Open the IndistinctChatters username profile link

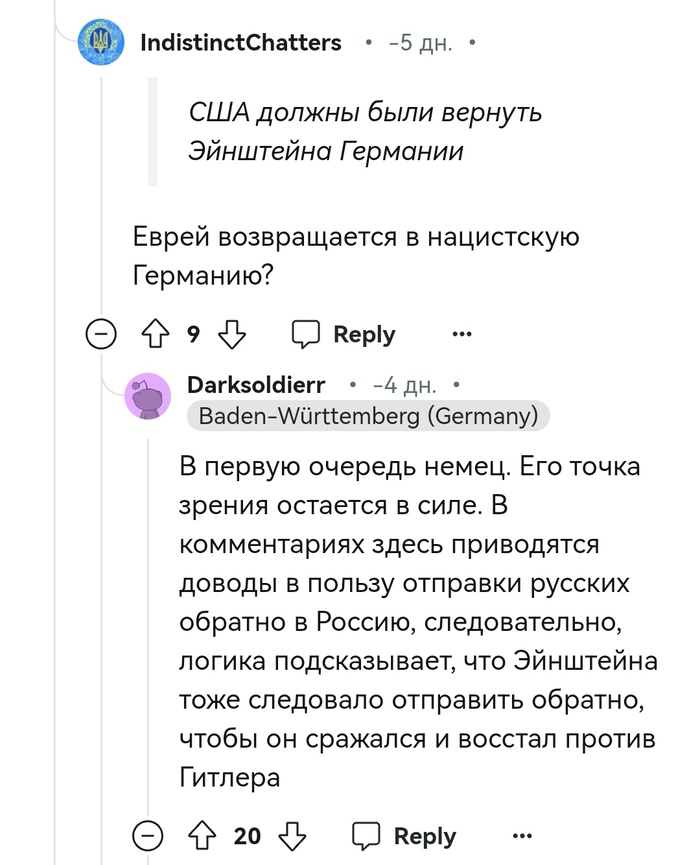(x=241, y=43)
